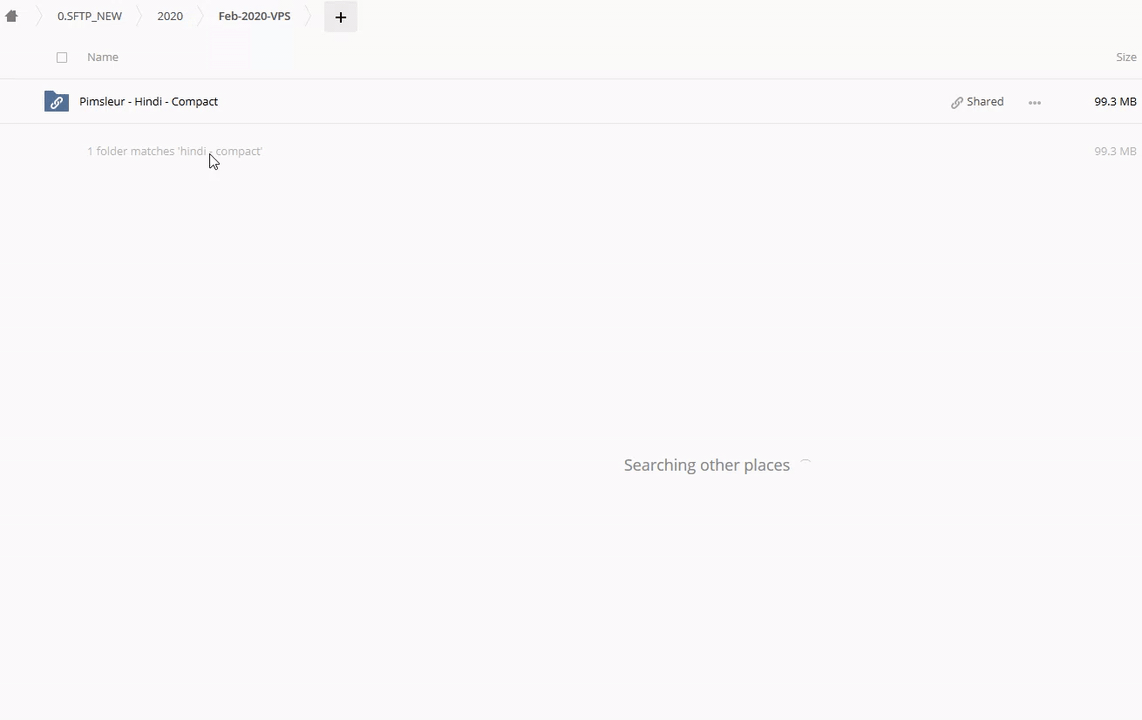Click the 'Searching other places' status text
Image resolution: width=1142 pixels, height=720 pixels.
click(x=706, y=465)
